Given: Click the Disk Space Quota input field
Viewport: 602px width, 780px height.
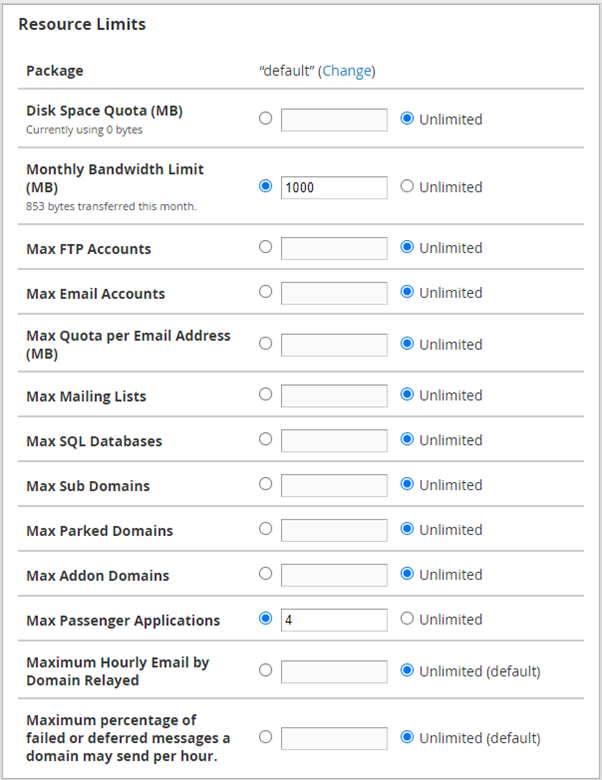Looking at the screenshot, I should 334,120.
